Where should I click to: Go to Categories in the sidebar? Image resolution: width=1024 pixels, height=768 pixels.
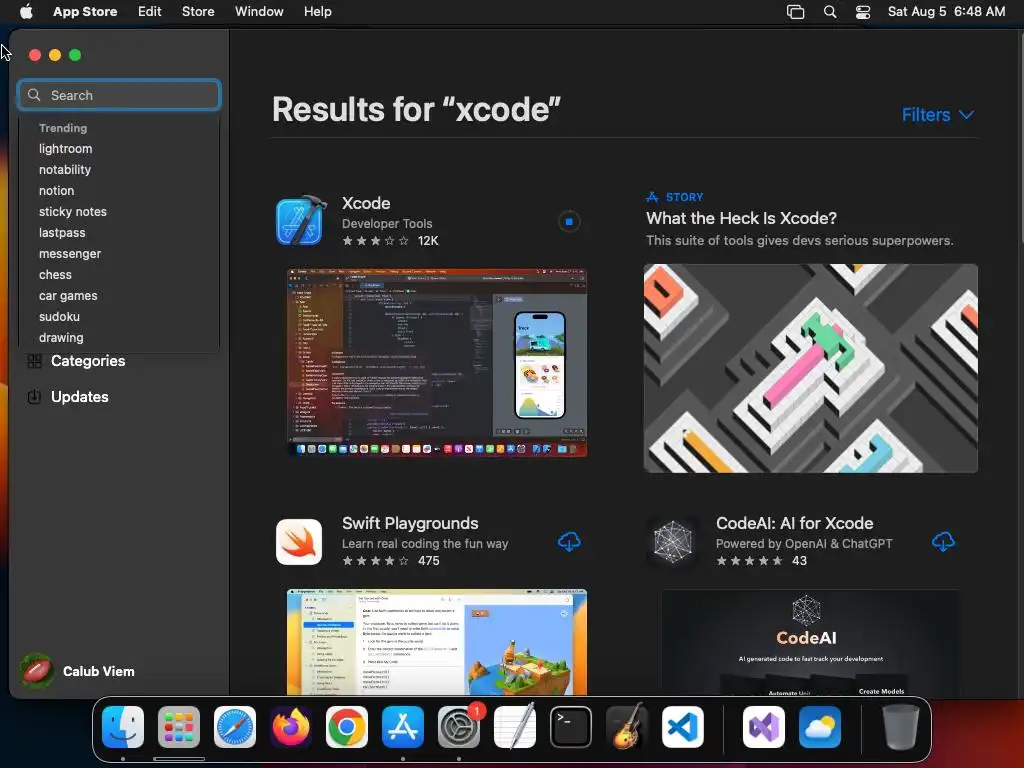click(x=88, y=361)
